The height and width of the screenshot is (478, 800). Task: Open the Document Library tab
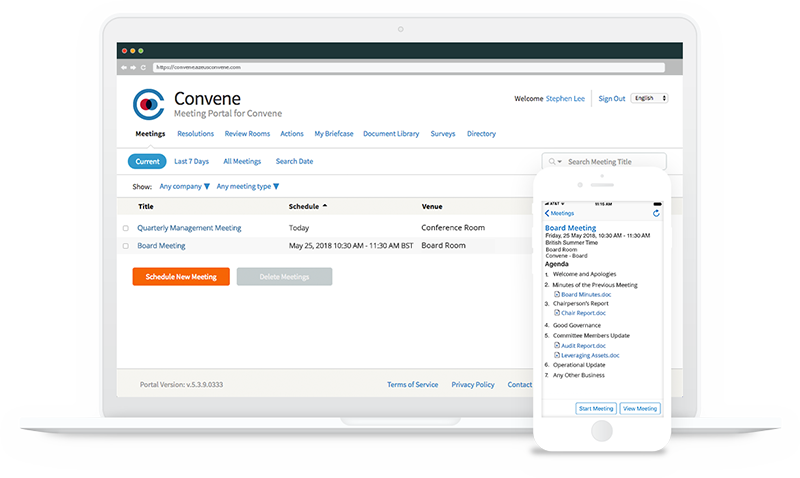tap(391, 134)
